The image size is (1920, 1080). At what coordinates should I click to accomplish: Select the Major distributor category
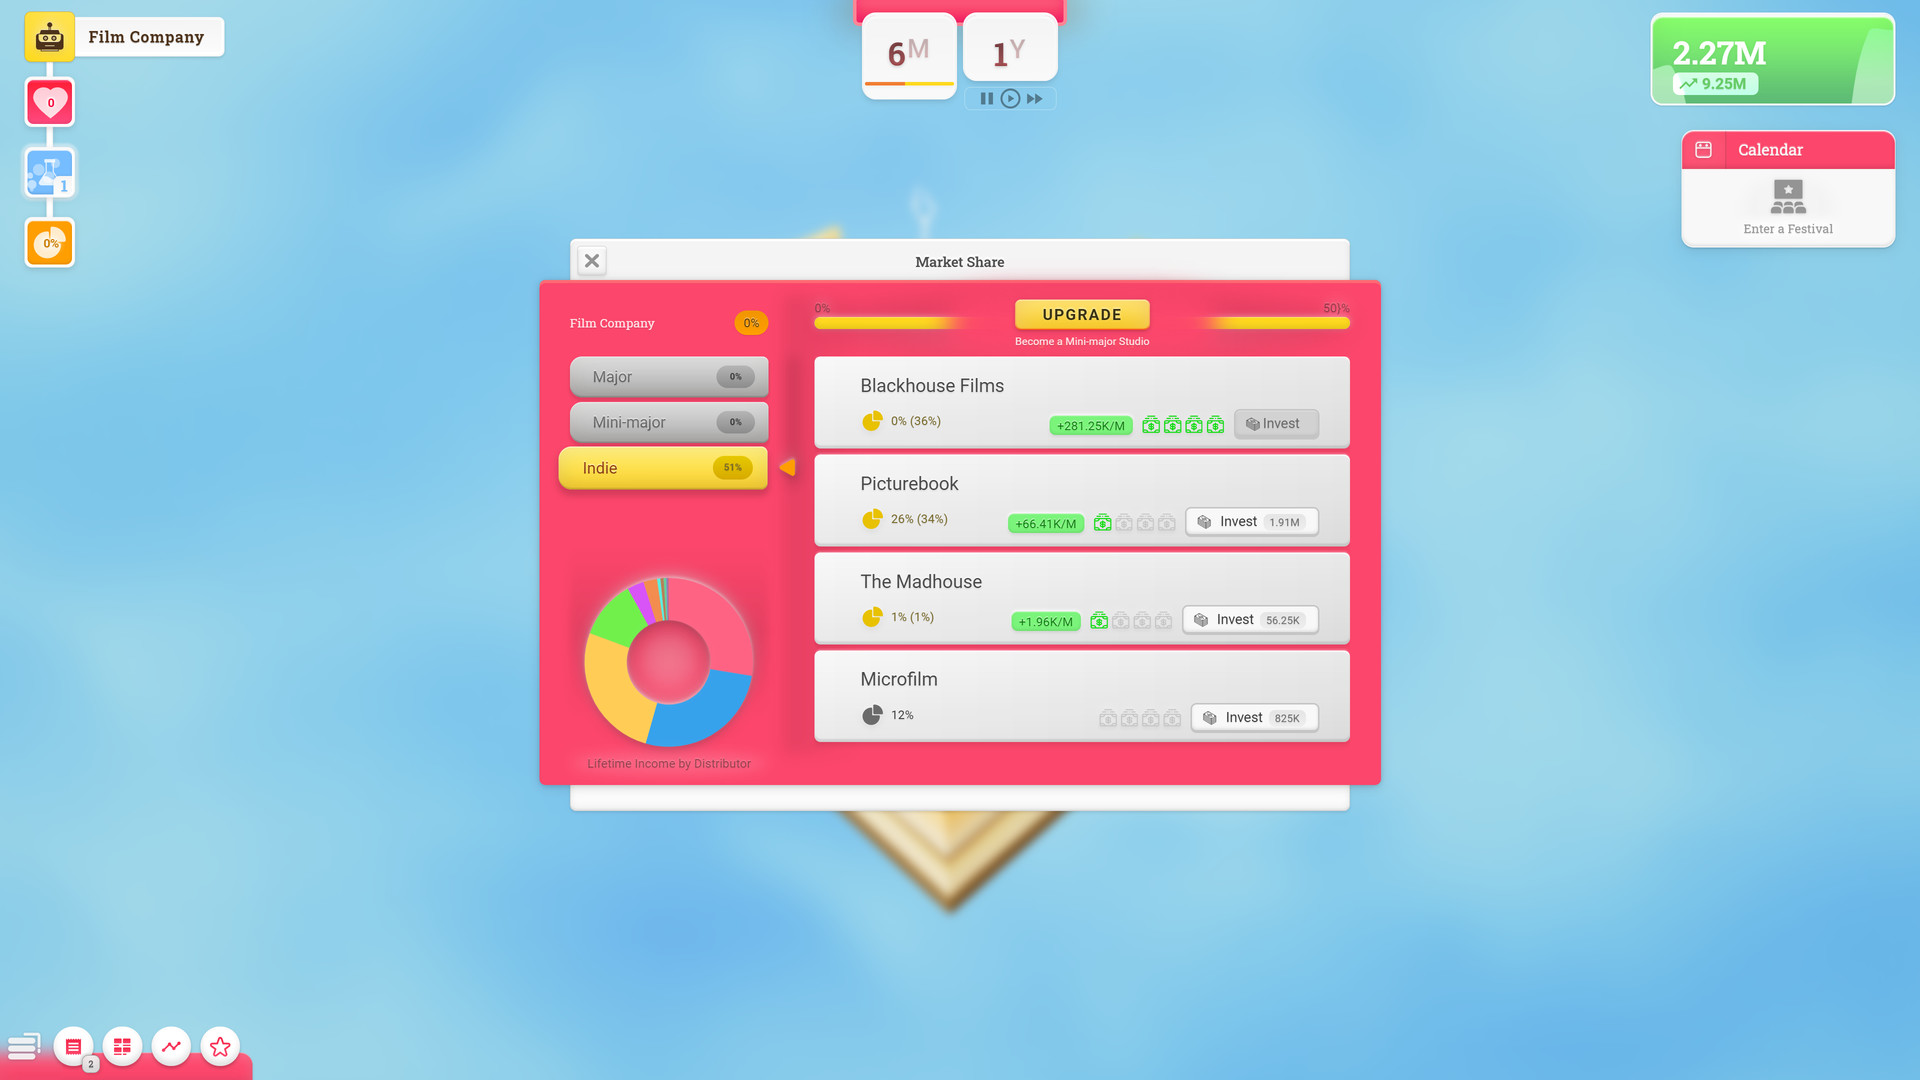(667, 377)
